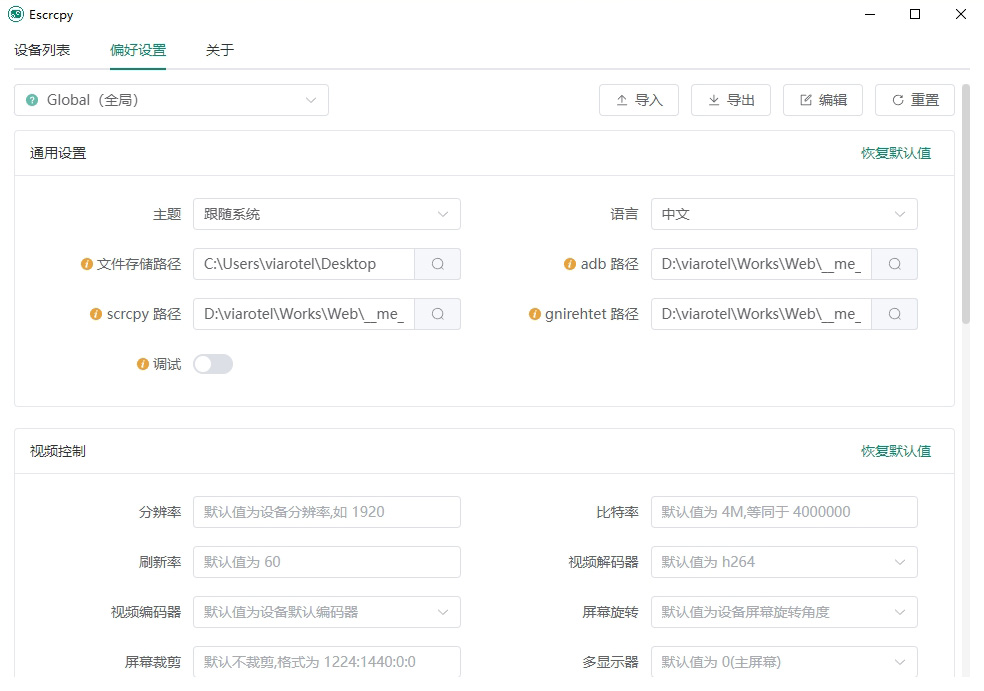Restore defaults for 通用设置 section

pos(896,153)
